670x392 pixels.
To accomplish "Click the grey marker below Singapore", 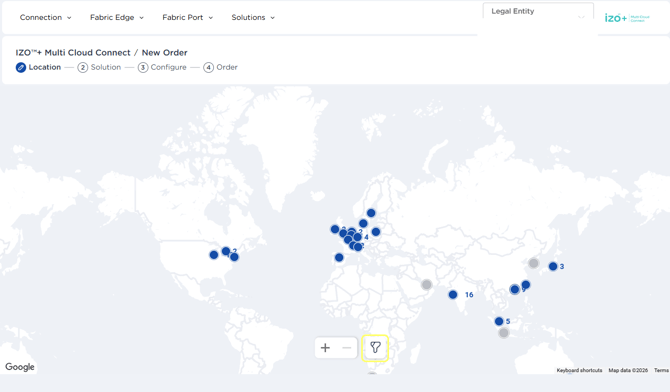I will 504,333.
